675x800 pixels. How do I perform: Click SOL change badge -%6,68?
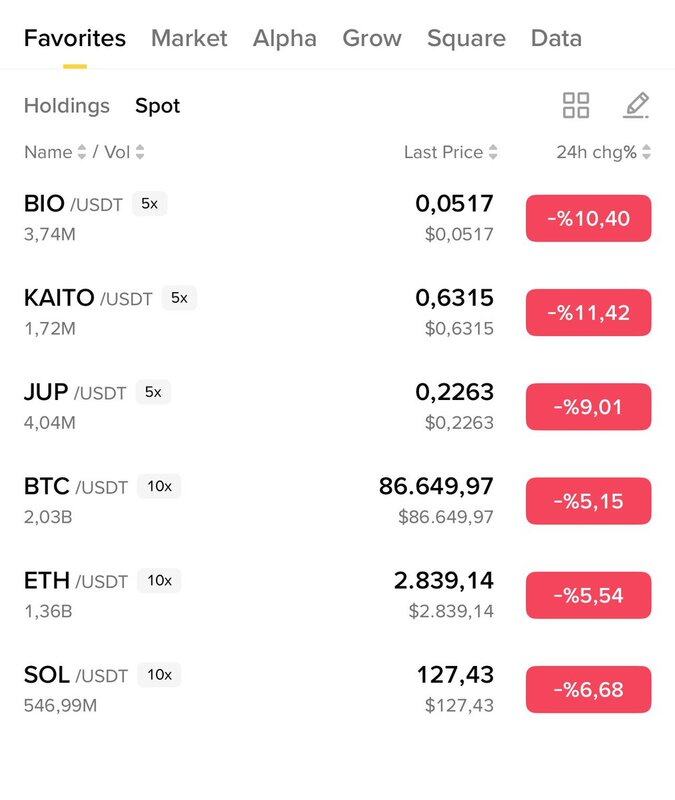(x=588, y=690)
